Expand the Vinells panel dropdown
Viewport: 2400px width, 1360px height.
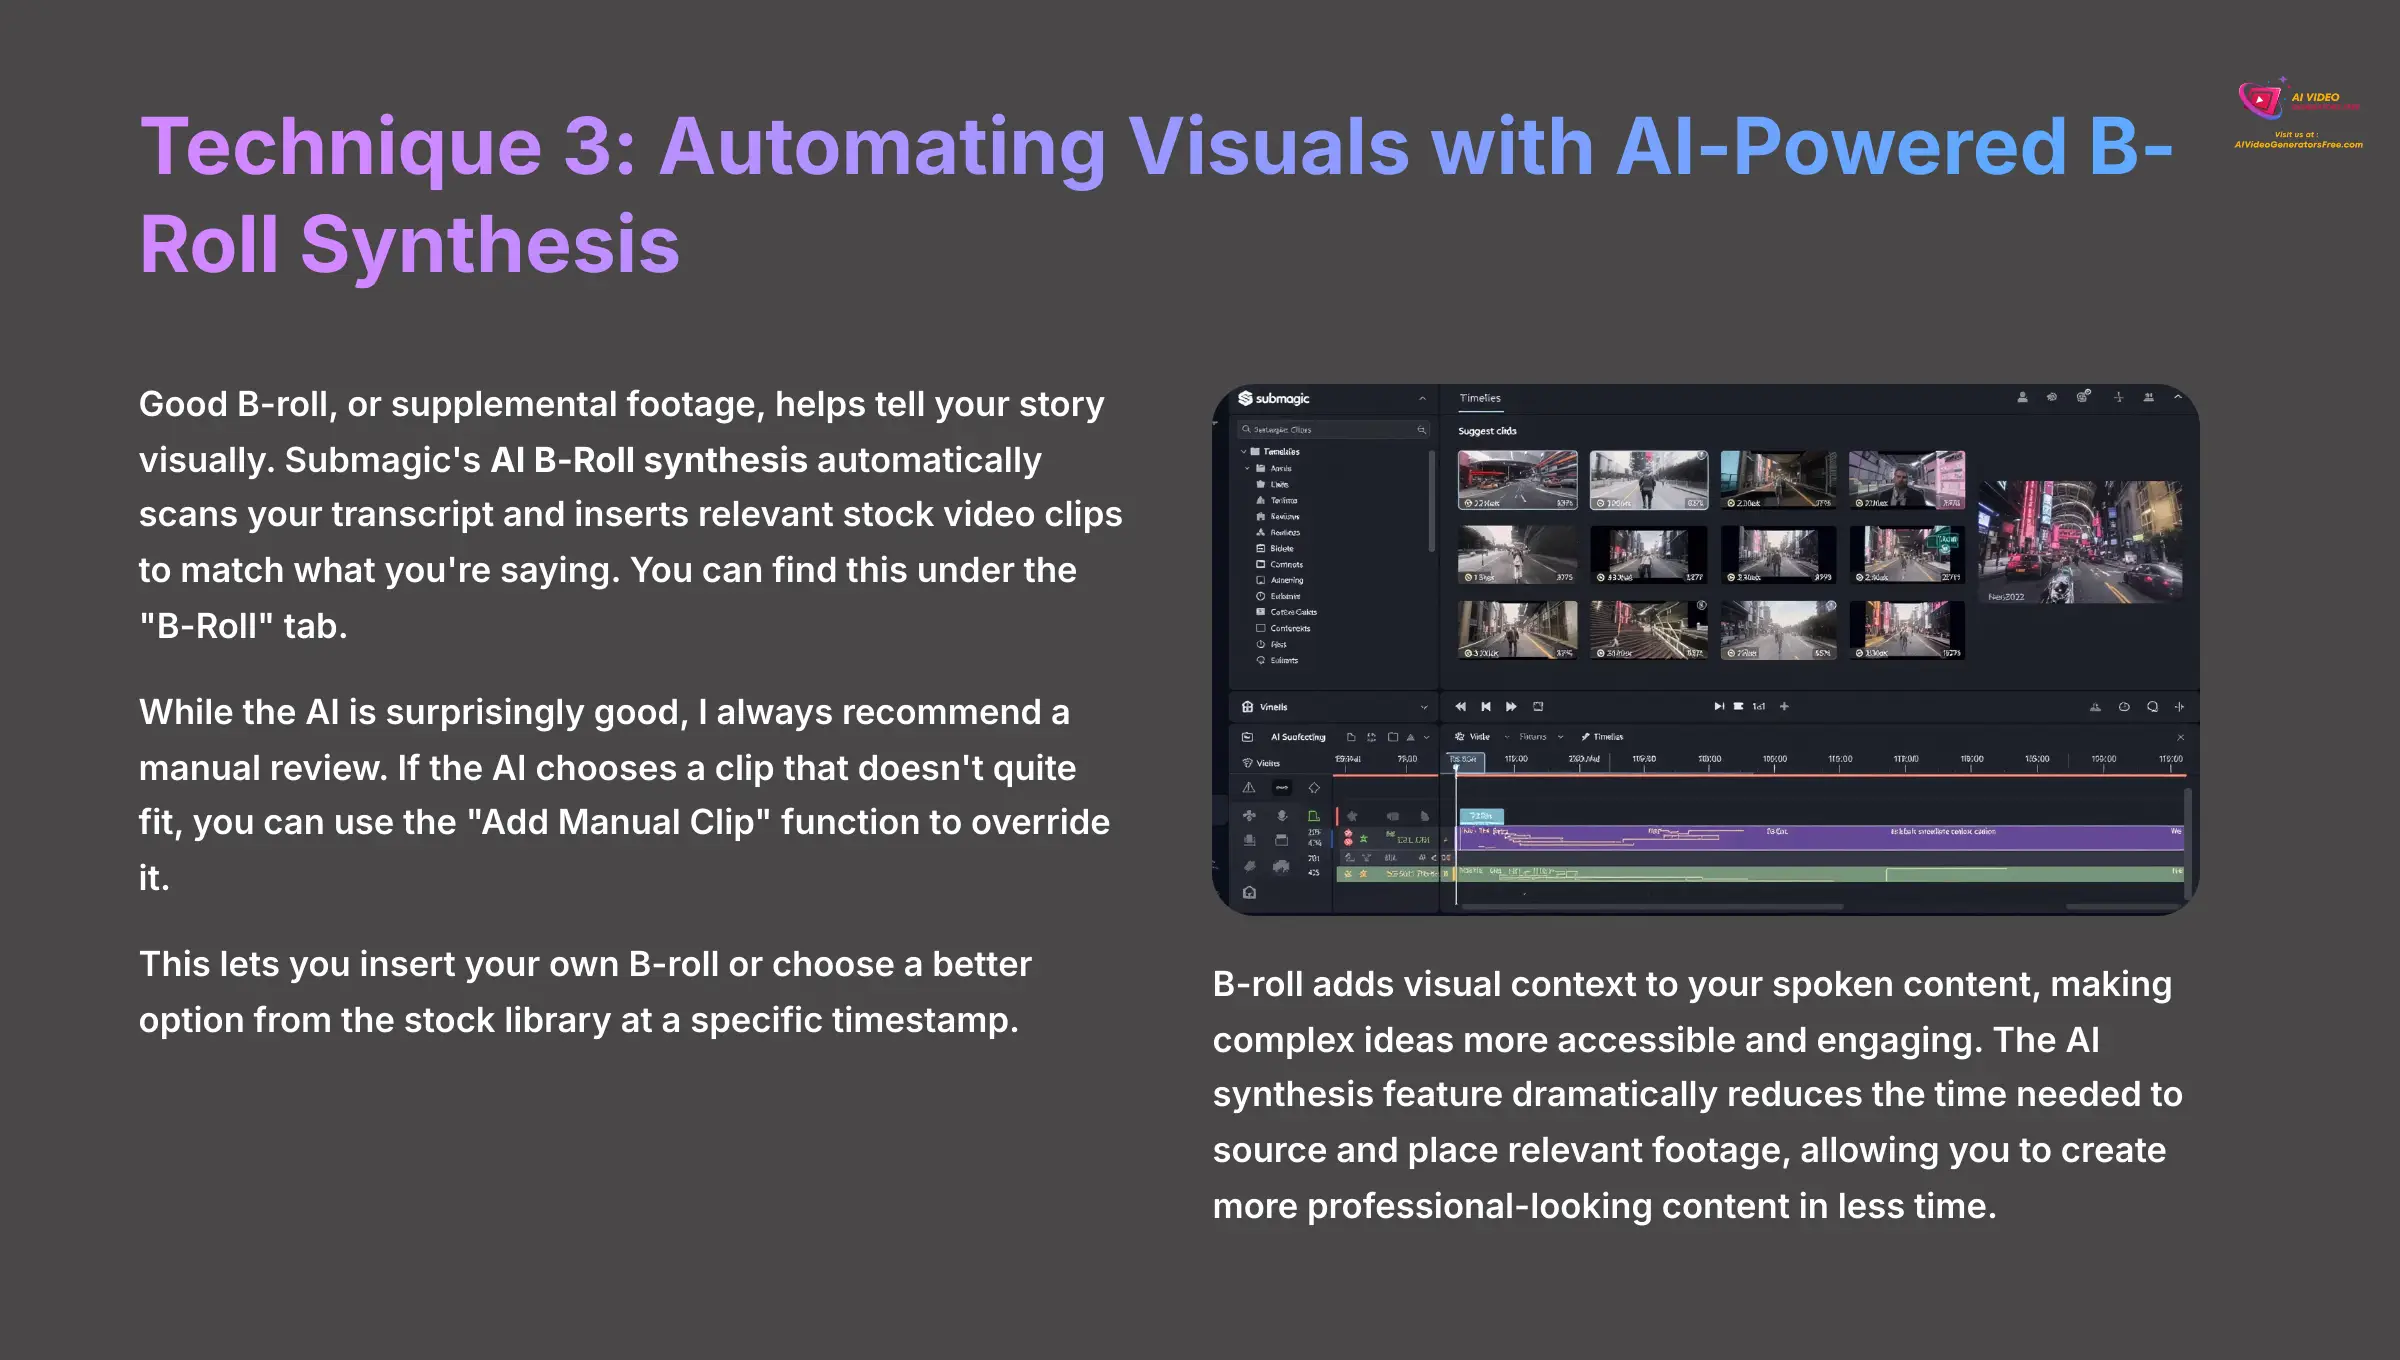click(1424, 707)
